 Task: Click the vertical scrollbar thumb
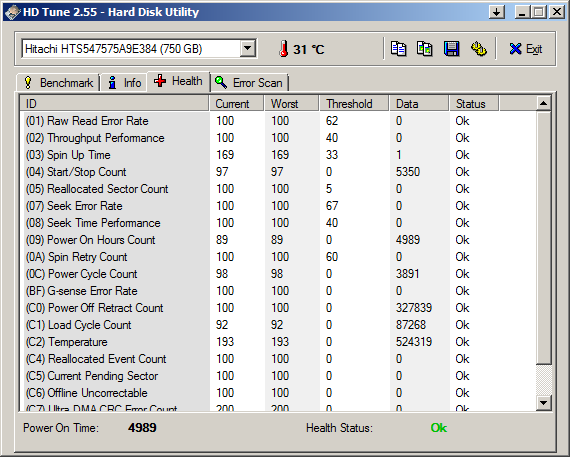(543, 238)
